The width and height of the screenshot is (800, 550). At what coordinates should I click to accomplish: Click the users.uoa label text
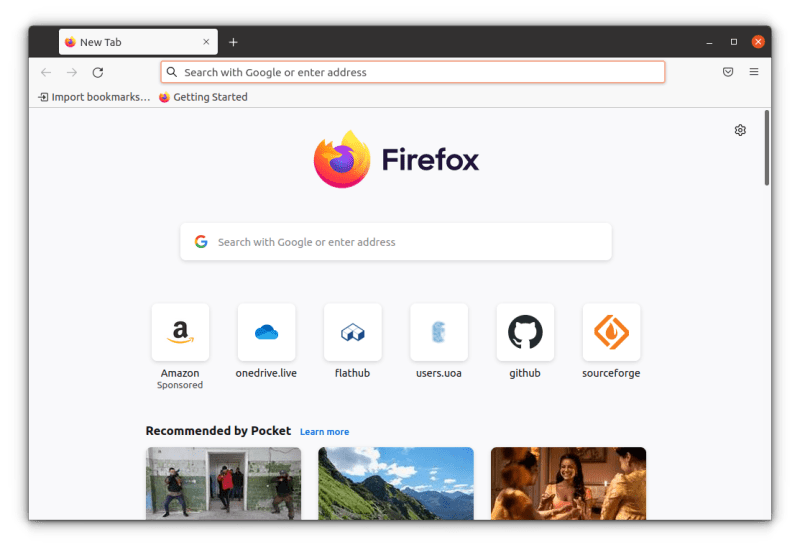tap(439, 373)
